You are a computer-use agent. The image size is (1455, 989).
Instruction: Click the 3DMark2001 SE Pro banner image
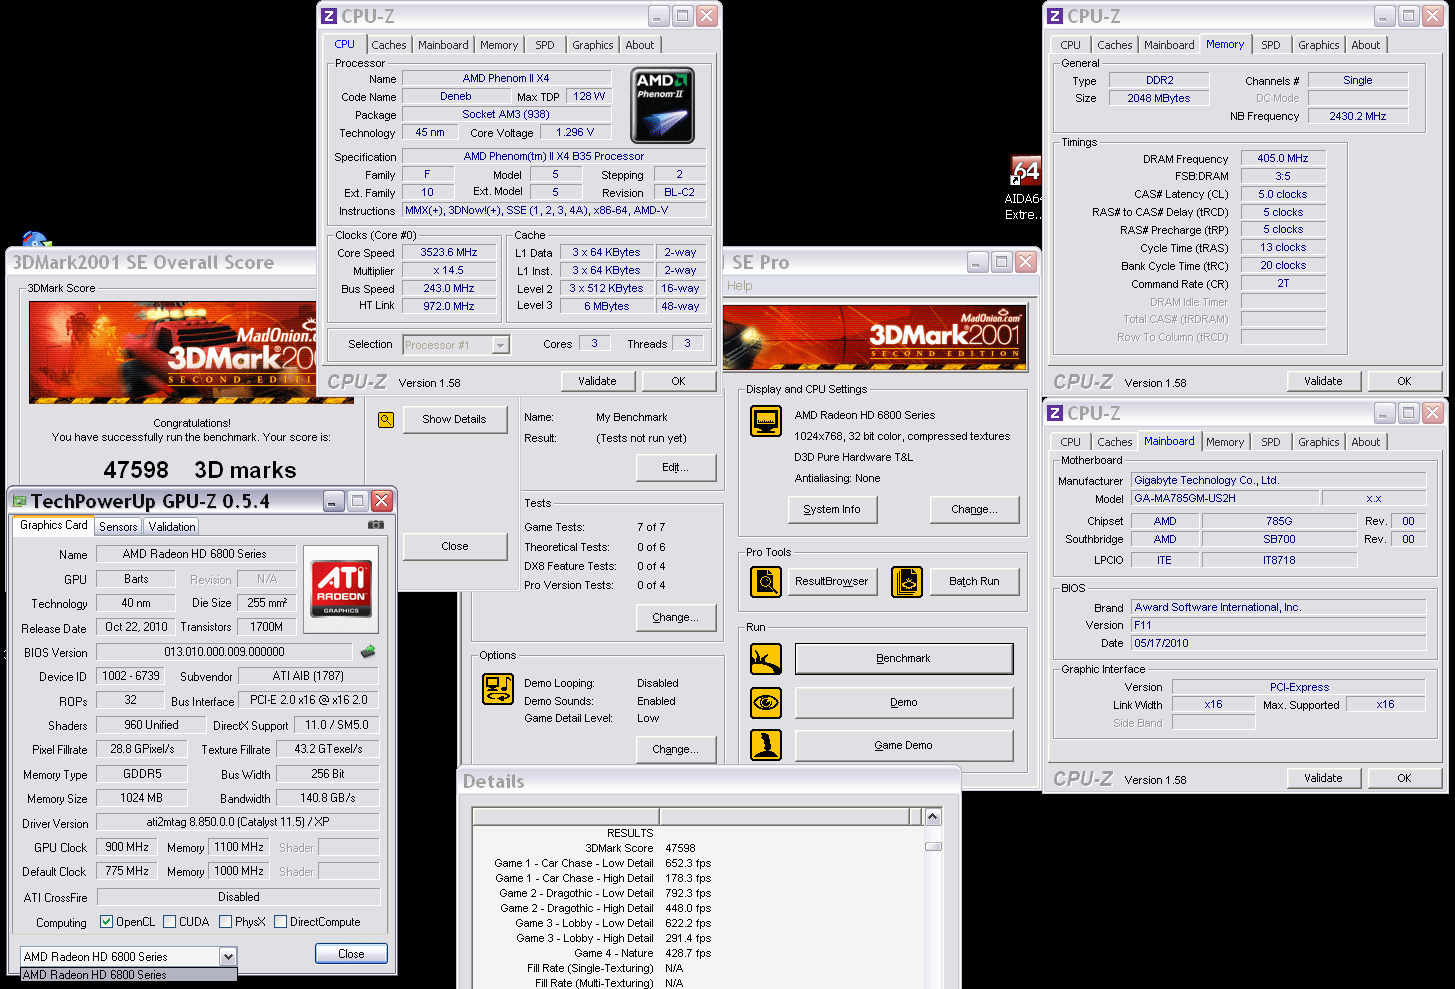pos(875,338)
